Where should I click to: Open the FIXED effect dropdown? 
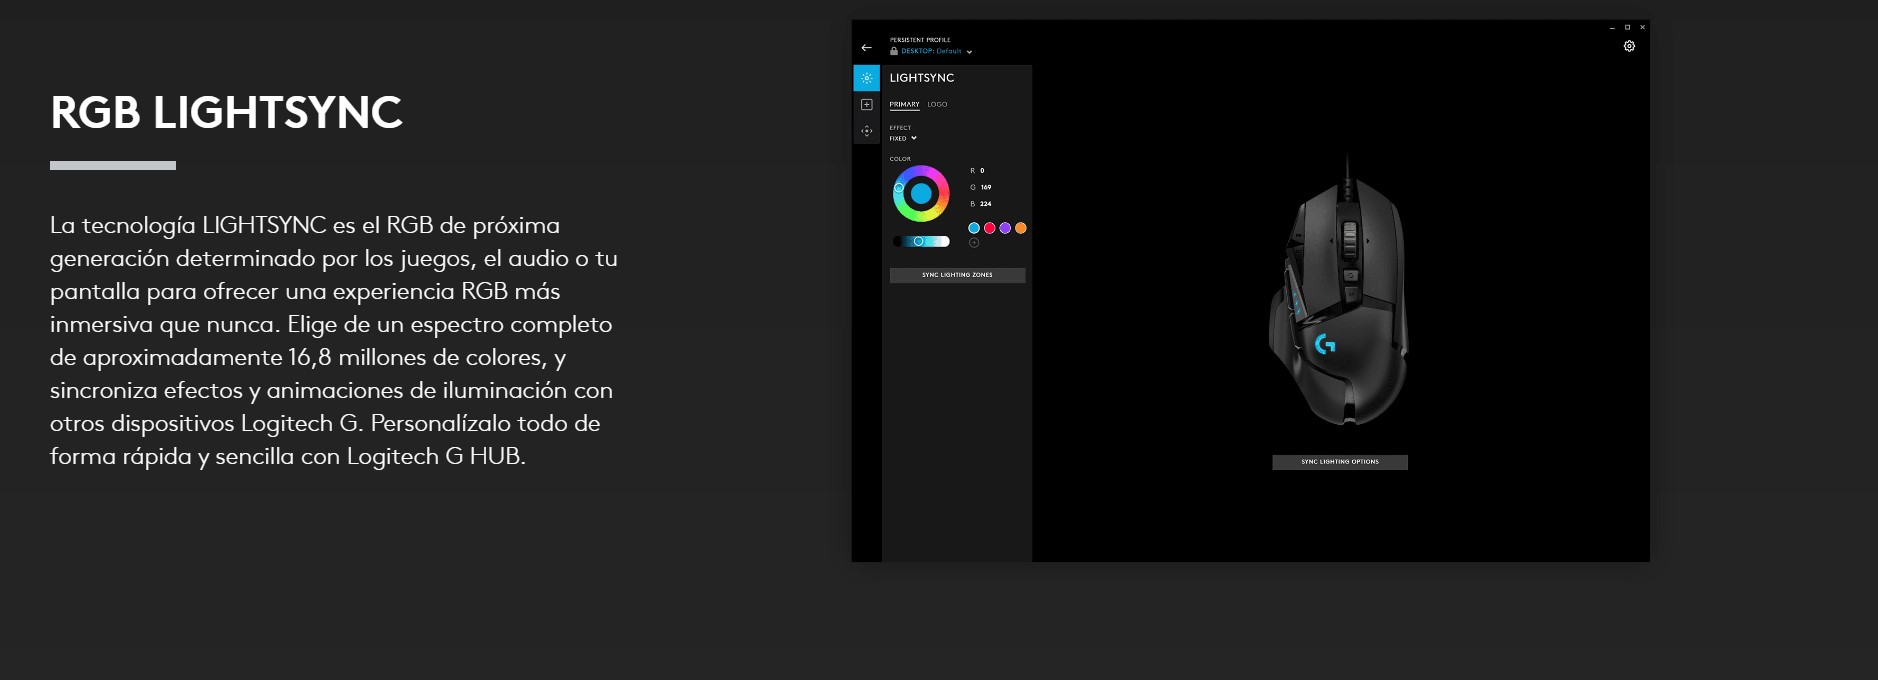click(x=904, y=138)
